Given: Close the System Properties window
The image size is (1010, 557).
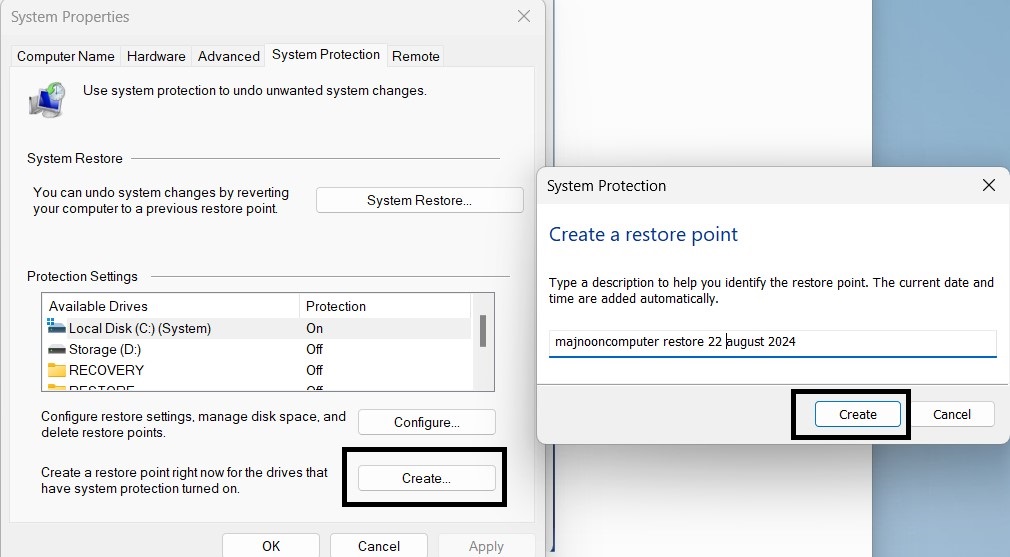Looking at the screenshot, I should 524,16.
